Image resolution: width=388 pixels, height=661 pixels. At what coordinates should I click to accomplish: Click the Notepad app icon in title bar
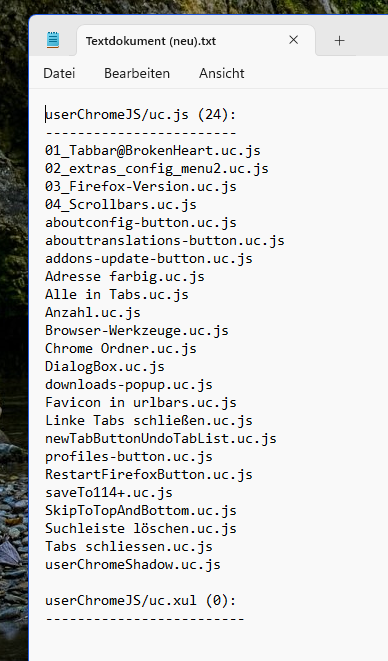click(x=53, y=40)
